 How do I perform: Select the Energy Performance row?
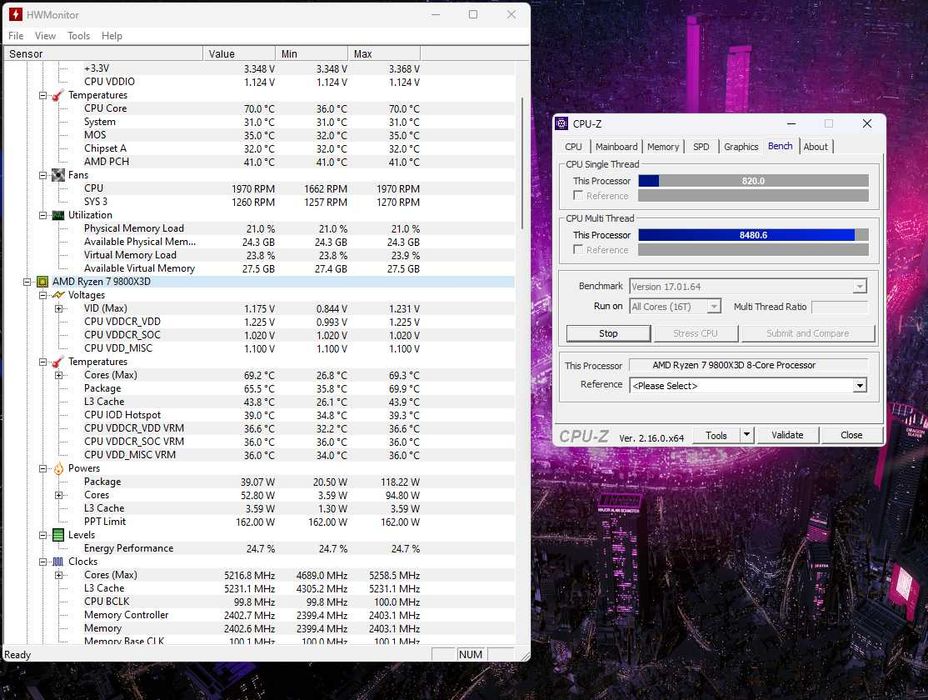pos(259,549)
